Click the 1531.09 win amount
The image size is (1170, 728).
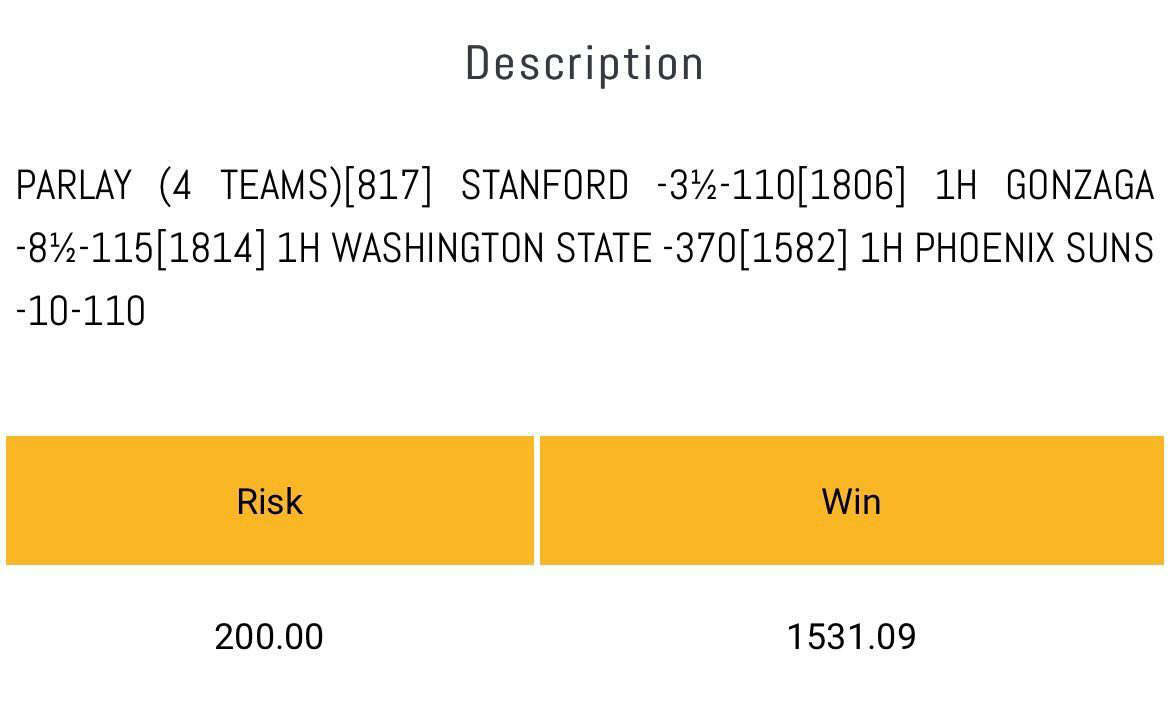tap(851, 637)
